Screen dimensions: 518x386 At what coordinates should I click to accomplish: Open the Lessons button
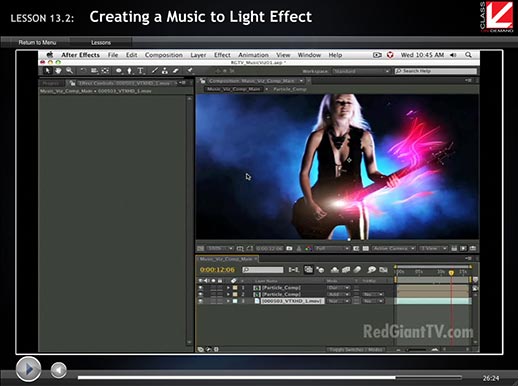pos(101,43)
